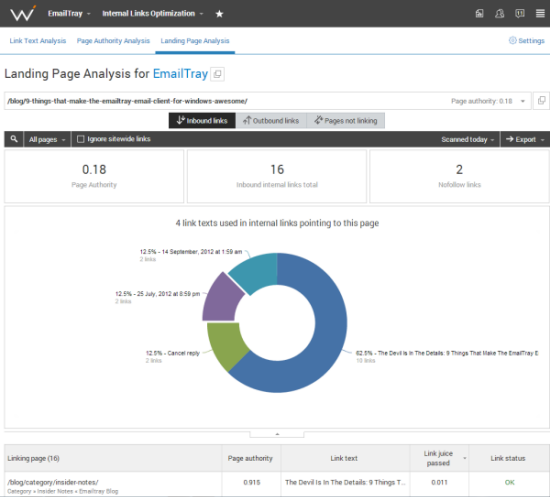Click the Settings link
Screen dimensions: 550x497
point(531,41)
